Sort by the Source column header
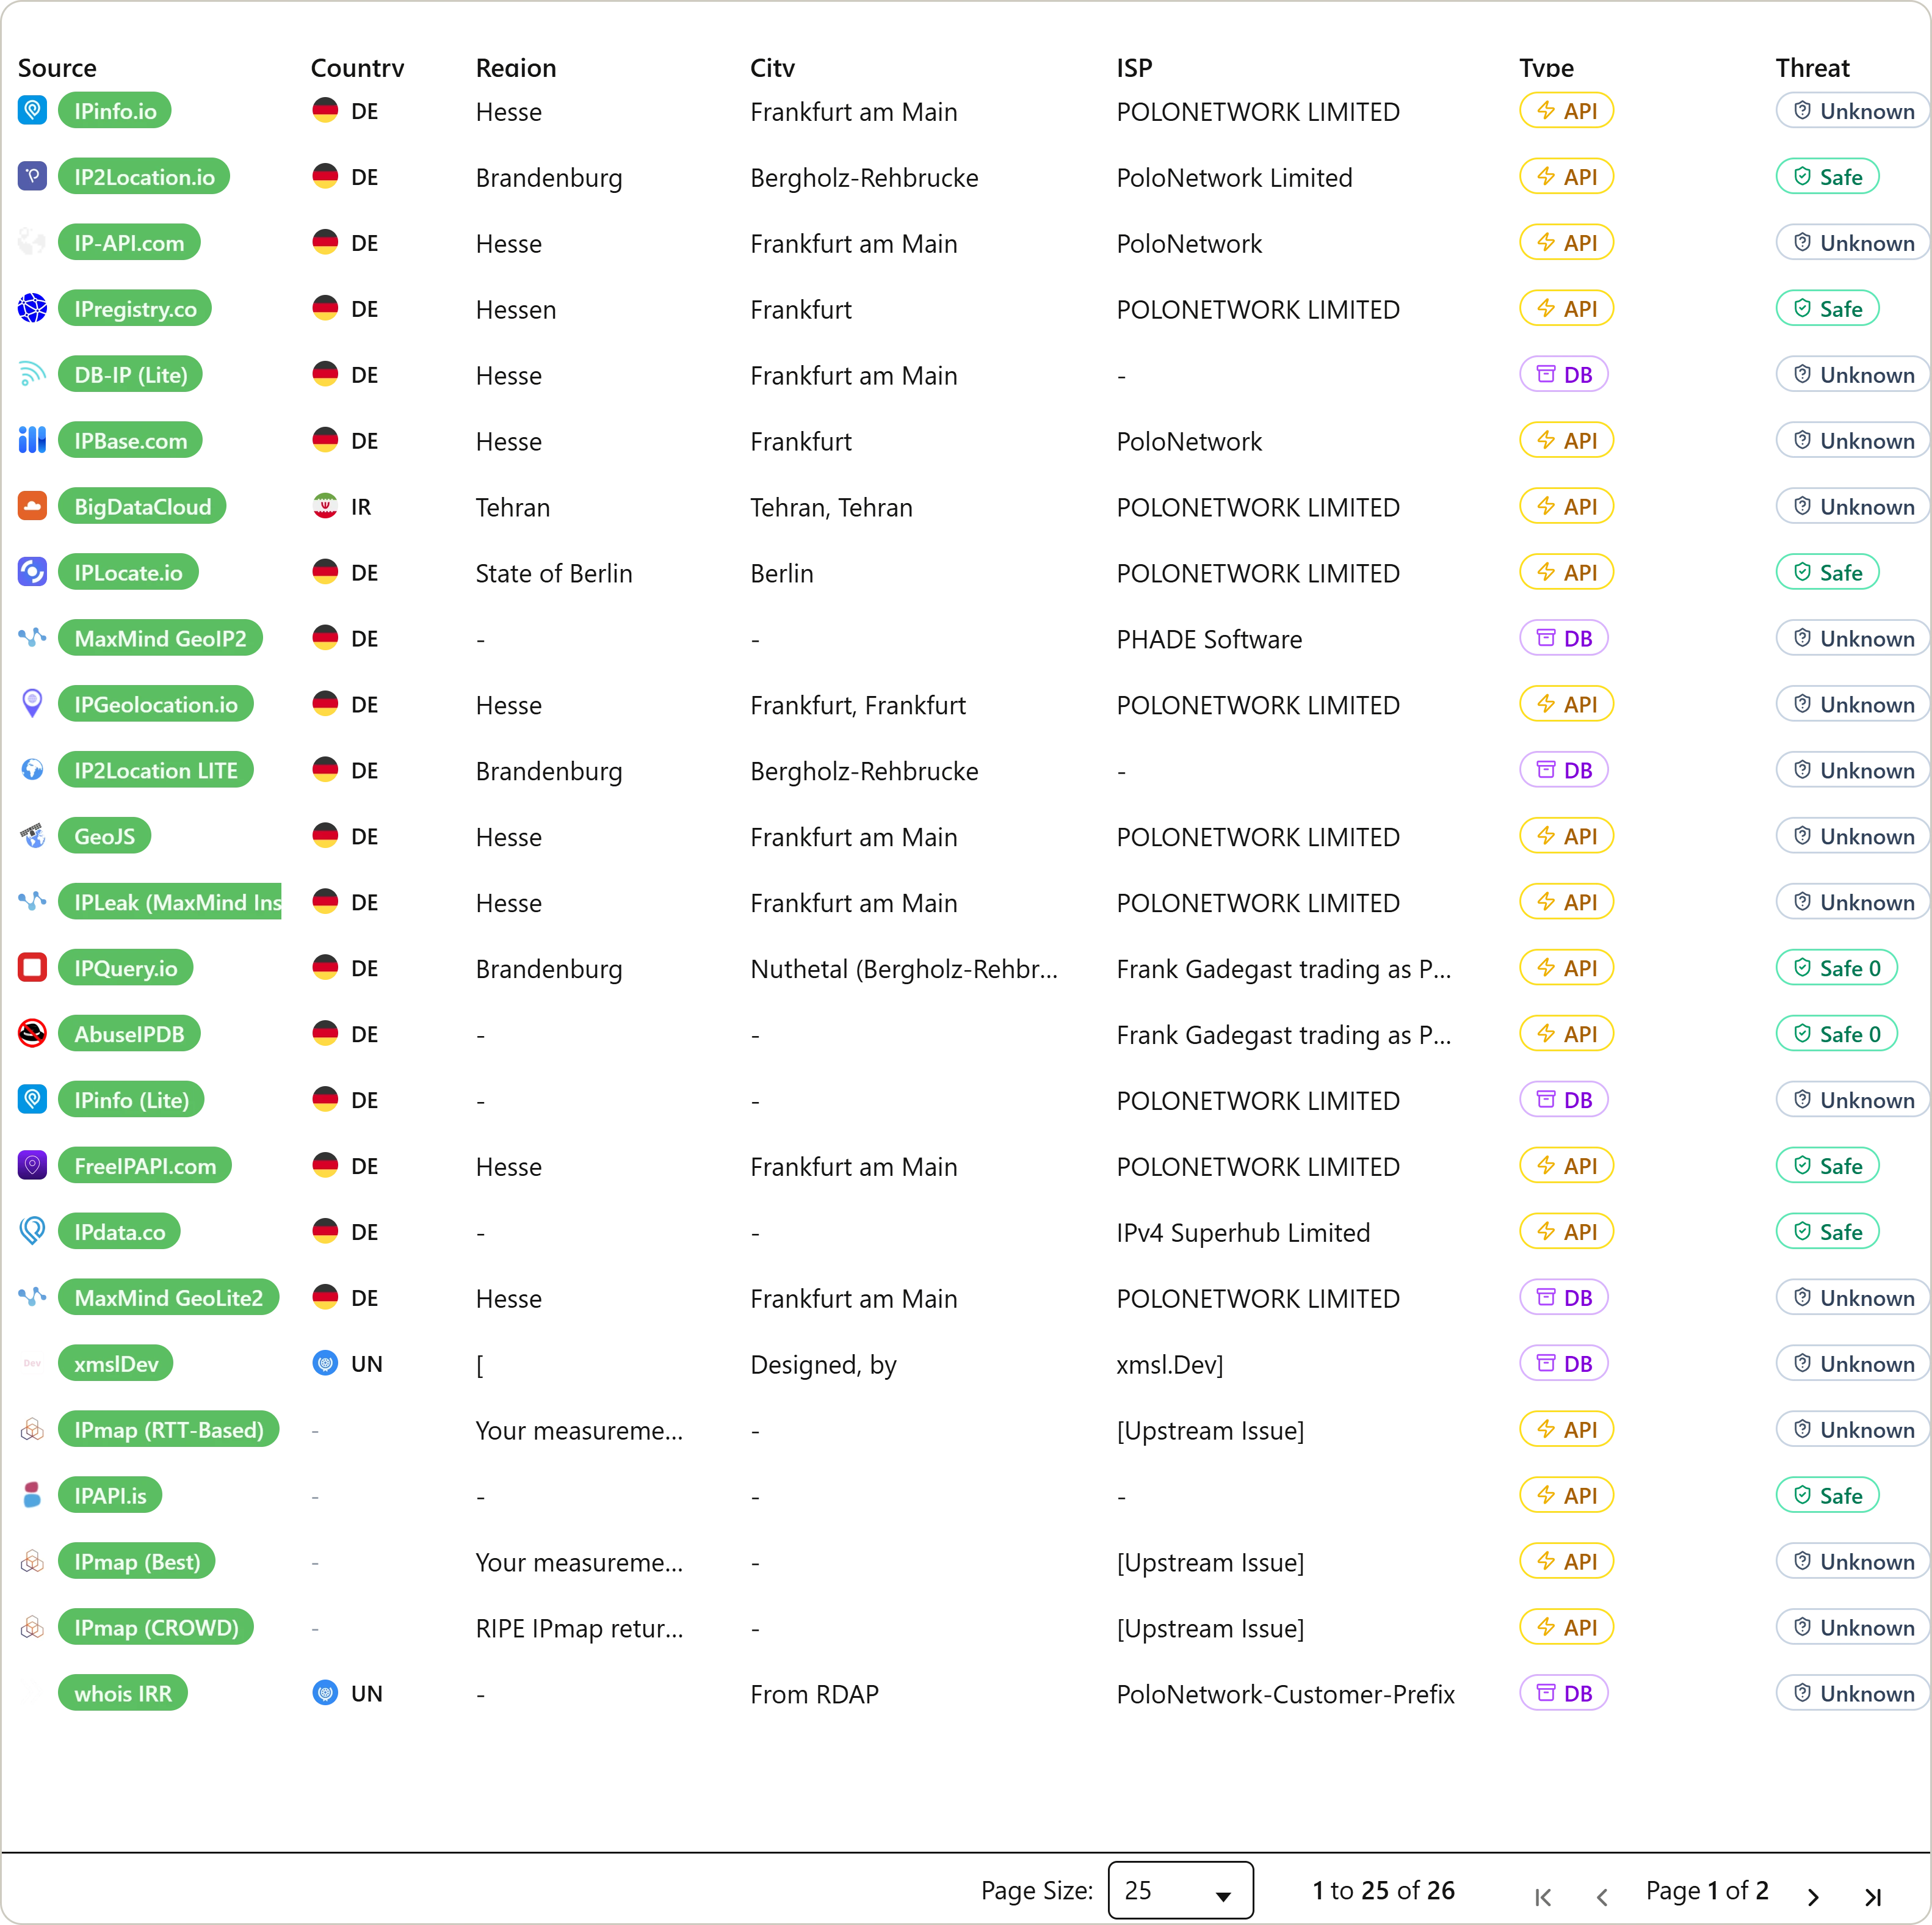The width and height of the screenshot is (1932, 1925). pyautogui.click(x=57, y=68)
